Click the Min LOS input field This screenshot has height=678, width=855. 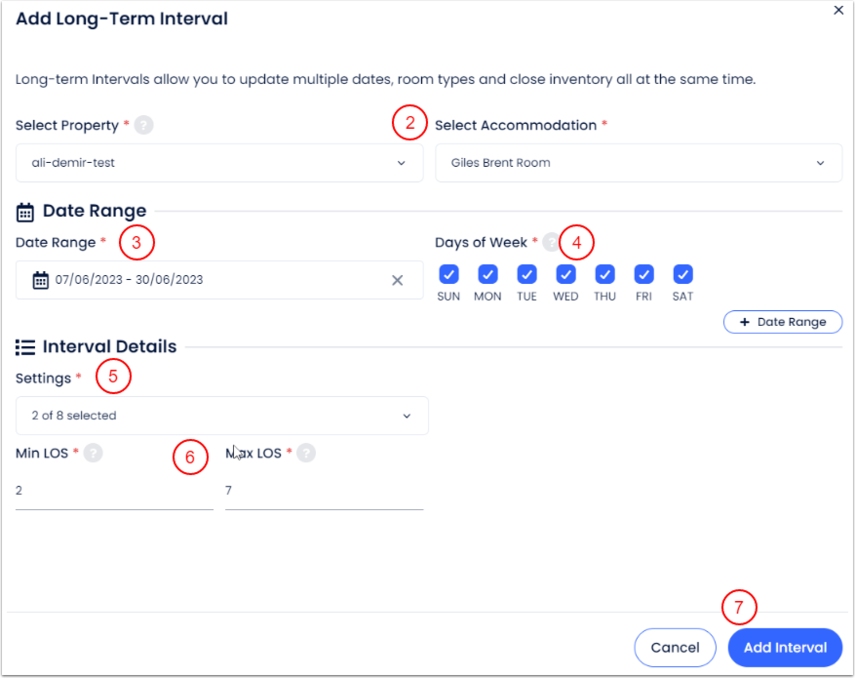click(114, 491)
